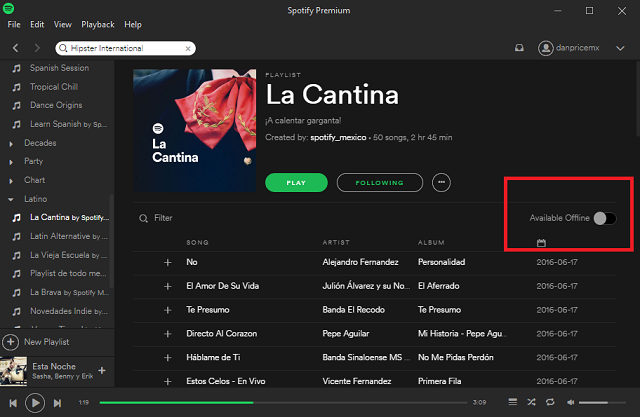Open the Help menu
Image resolution: width=640 pixels, height=417 pixels.
(x=133, y=24)
